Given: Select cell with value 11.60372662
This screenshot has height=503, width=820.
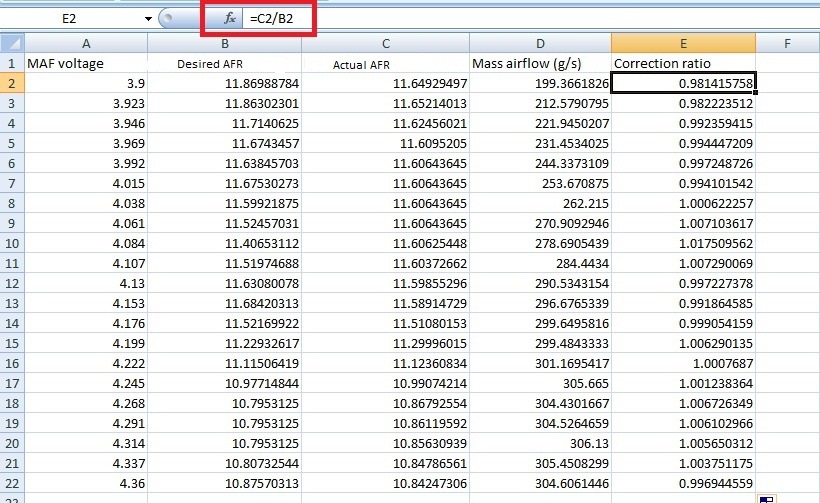Looking at the screenshot, I should pyautogui.click(x=385, y=264).
